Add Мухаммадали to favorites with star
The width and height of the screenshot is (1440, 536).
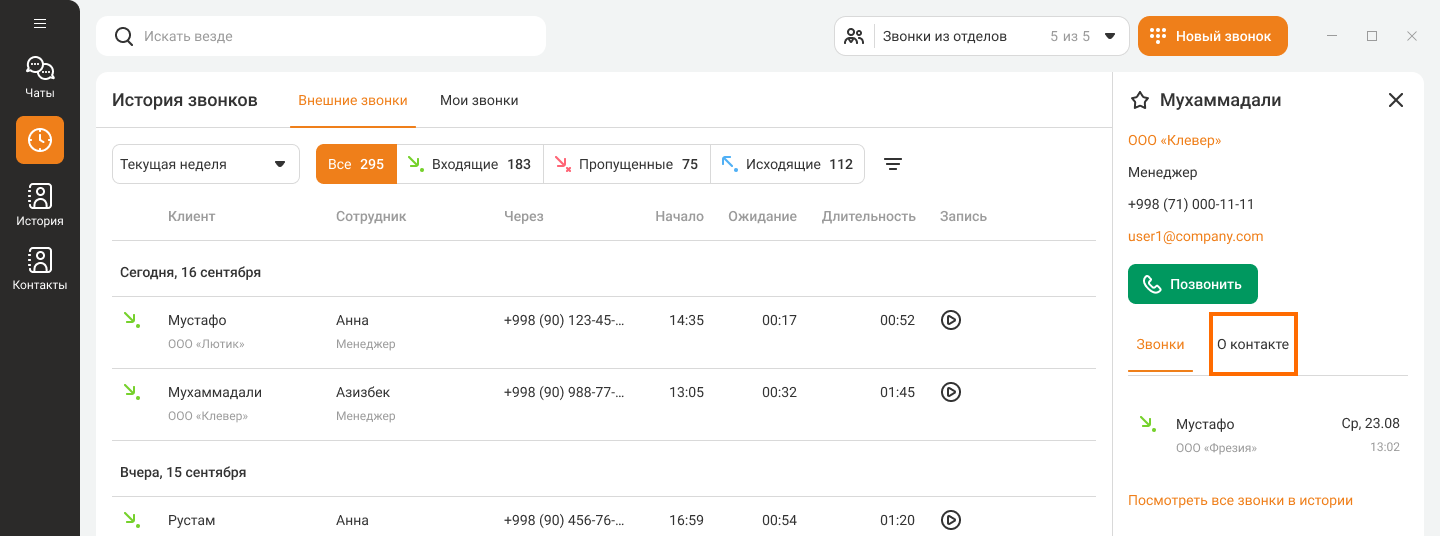tap(1139, 100)
